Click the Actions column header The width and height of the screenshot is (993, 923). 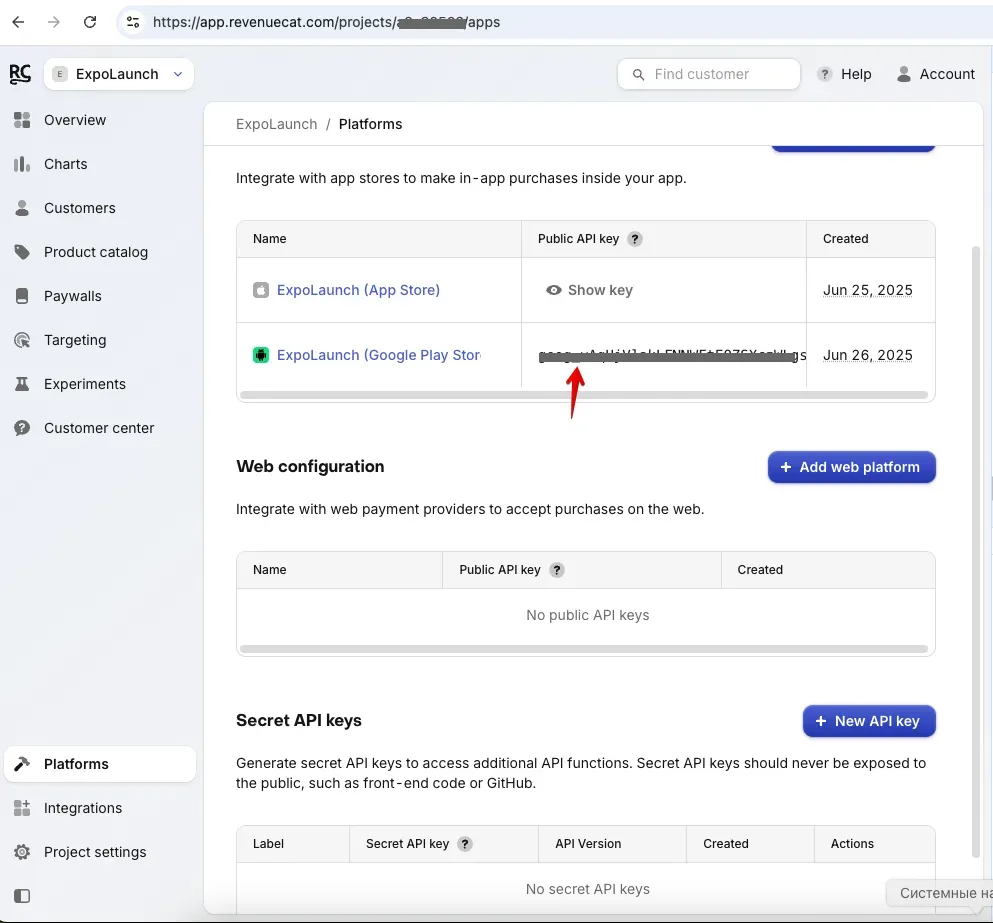point(852,844)
